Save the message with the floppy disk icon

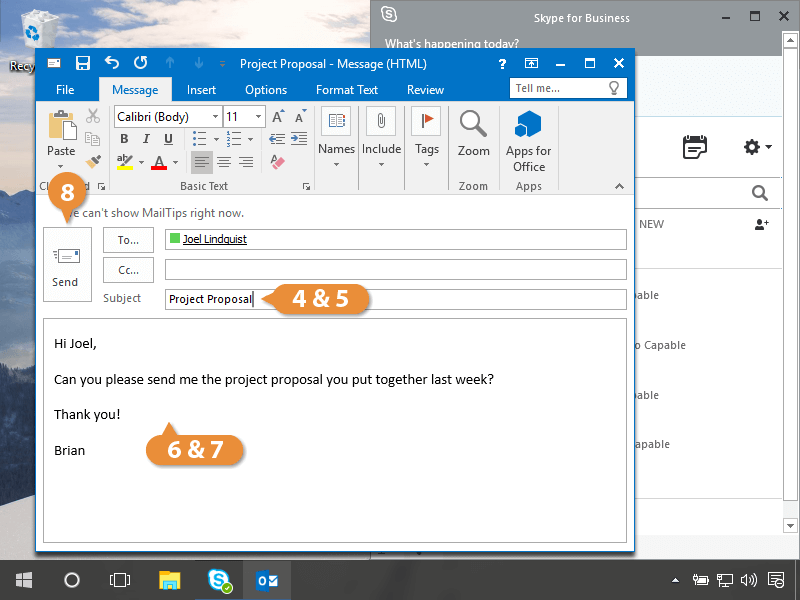coord(83,63)
